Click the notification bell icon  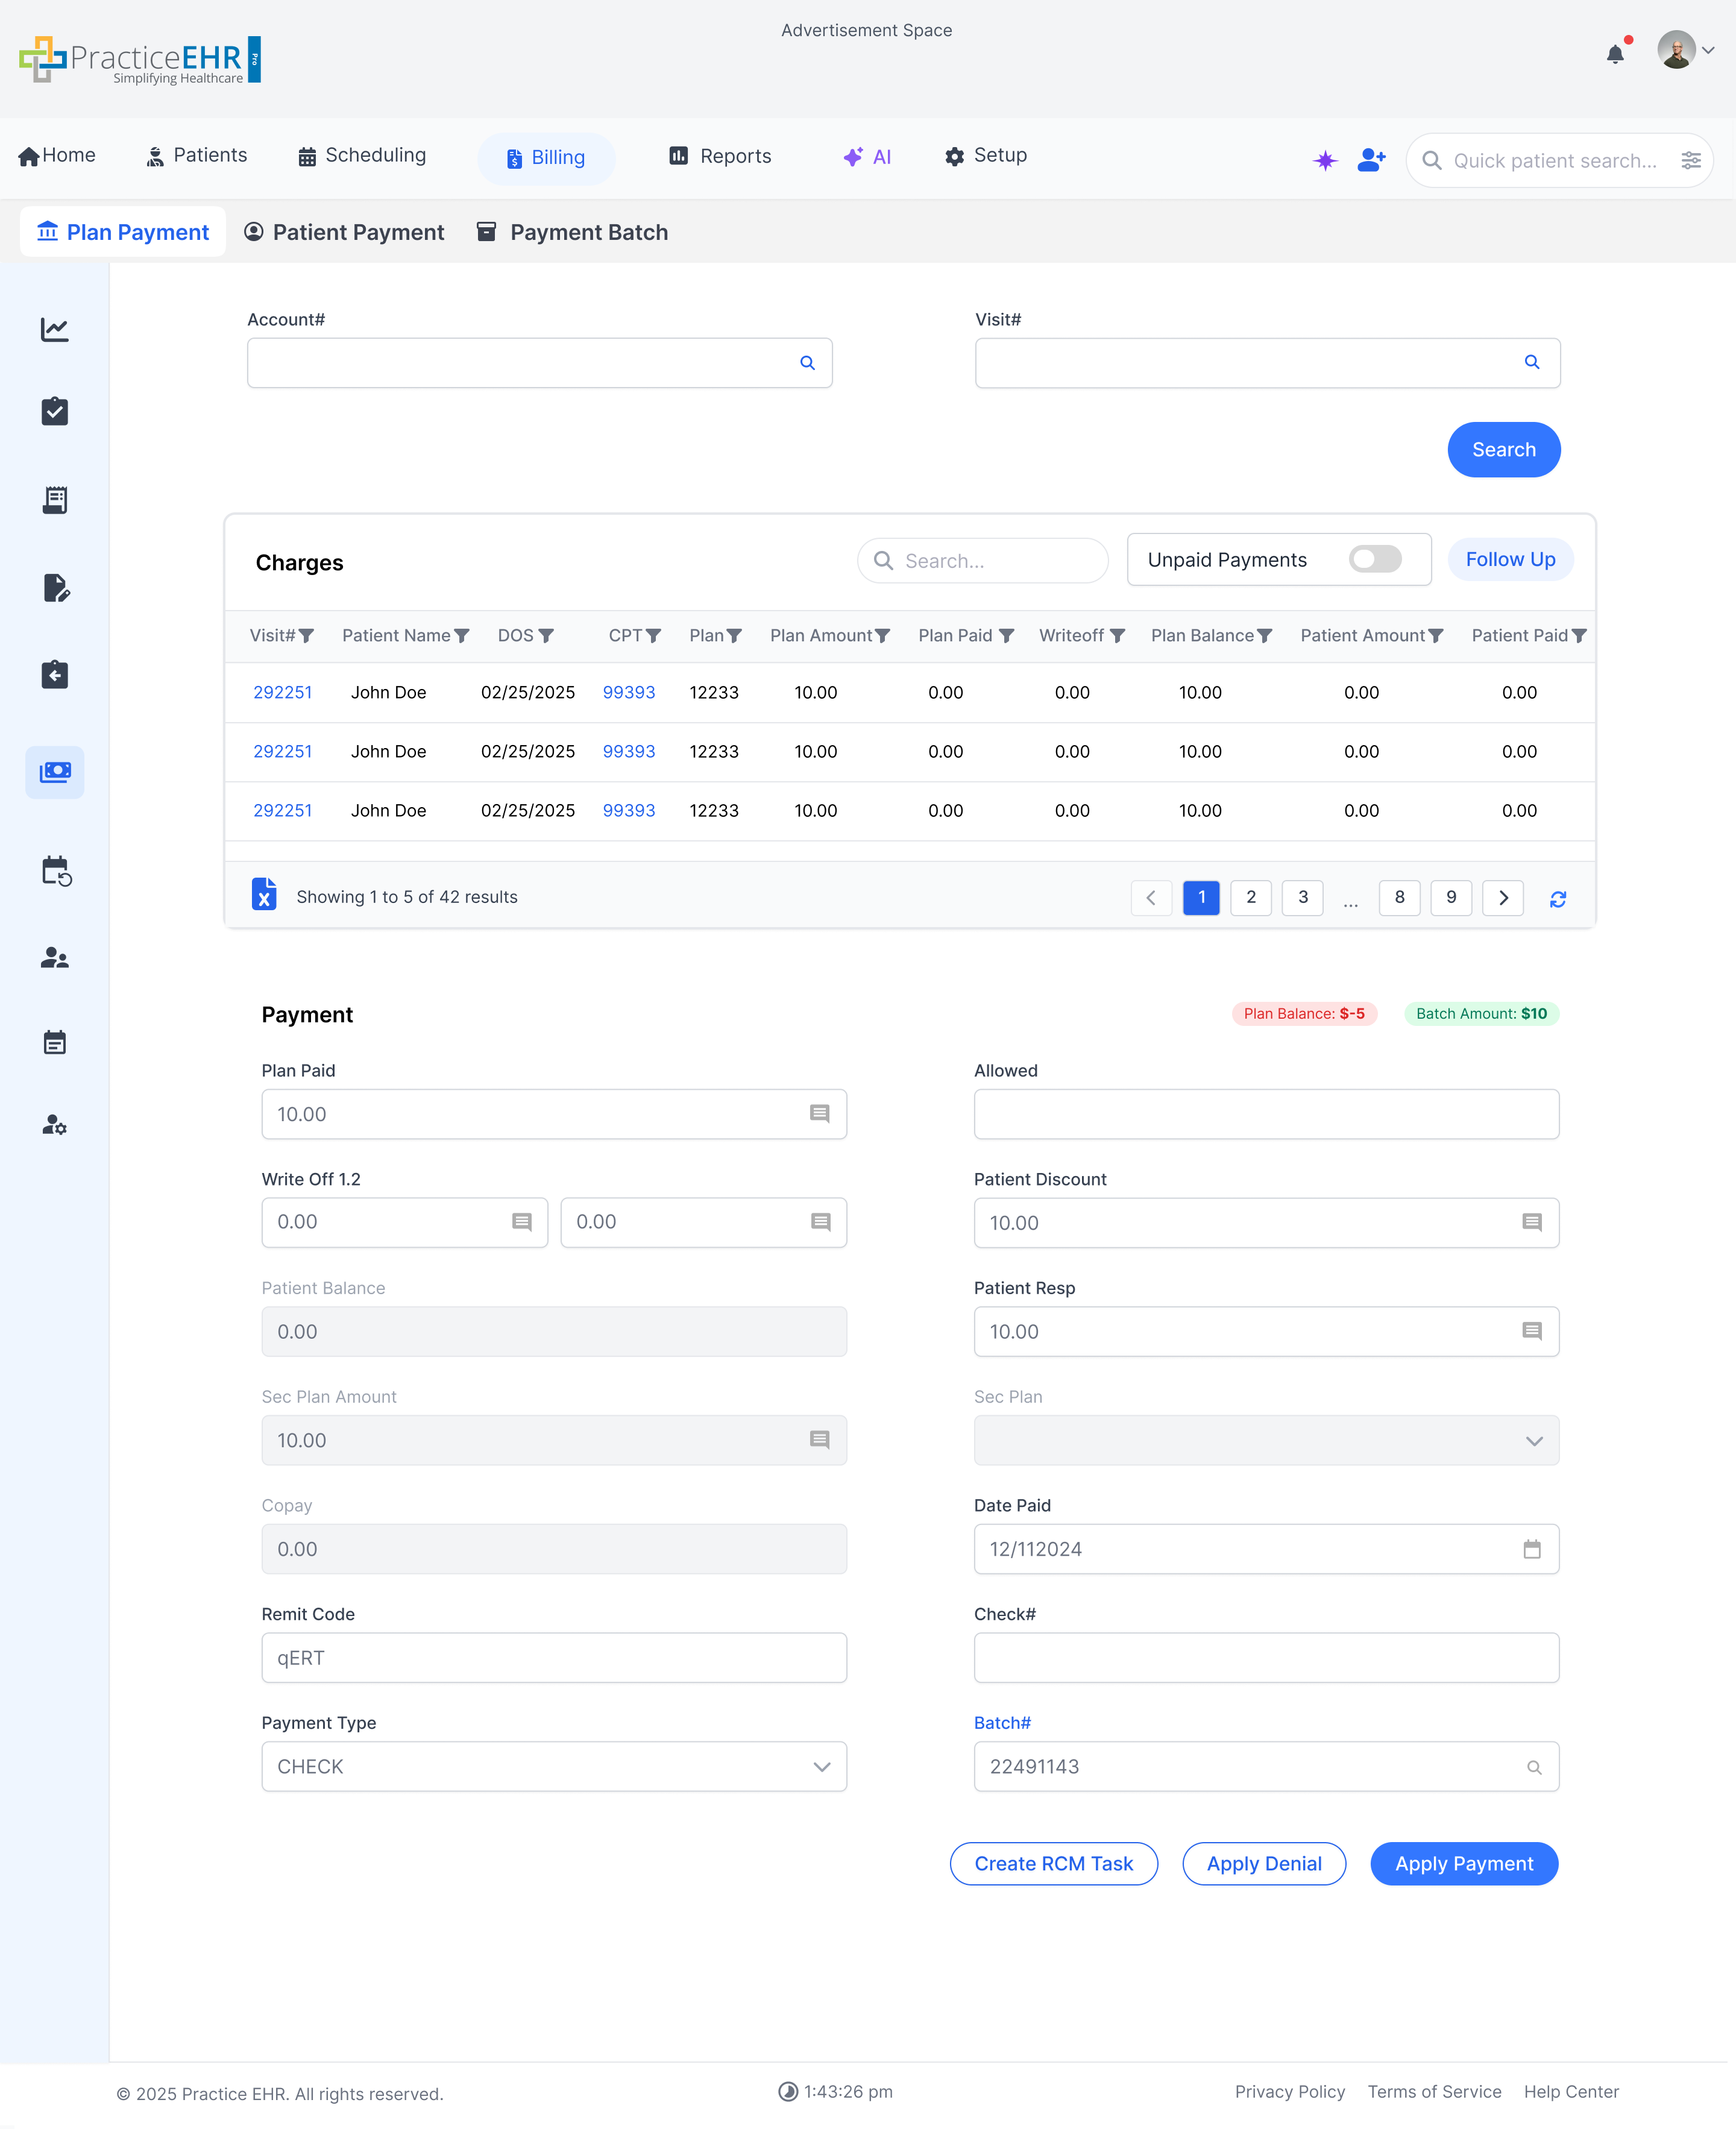click(1614, 54)
